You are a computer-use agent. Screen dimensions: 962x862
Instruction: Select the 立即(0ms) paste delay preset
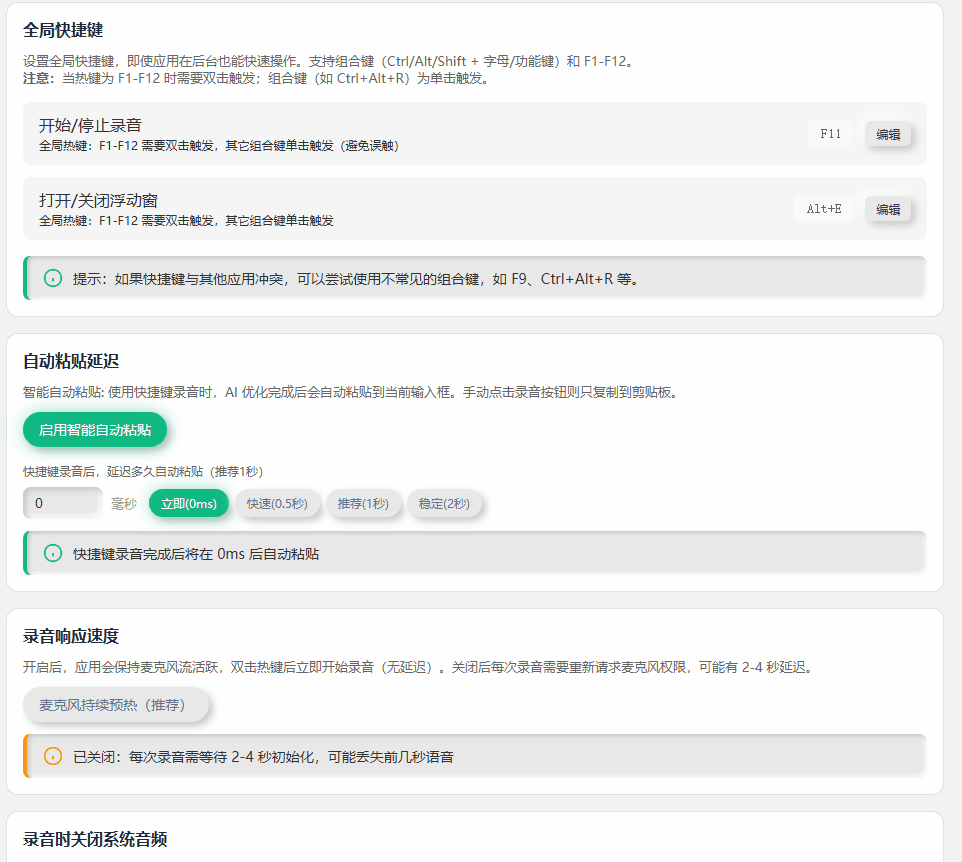tap(189, 503)
